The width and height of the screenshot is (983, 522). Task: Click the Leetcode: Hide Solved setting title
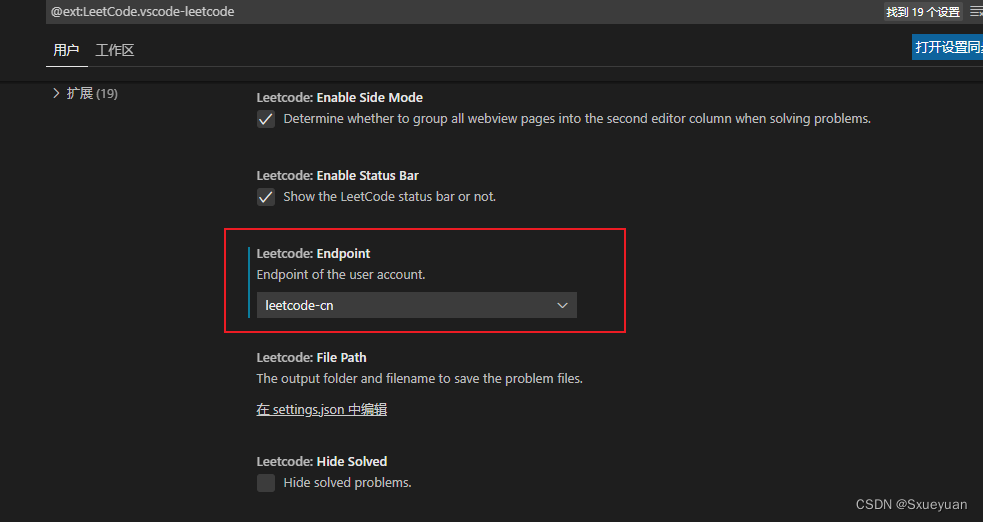322,461
